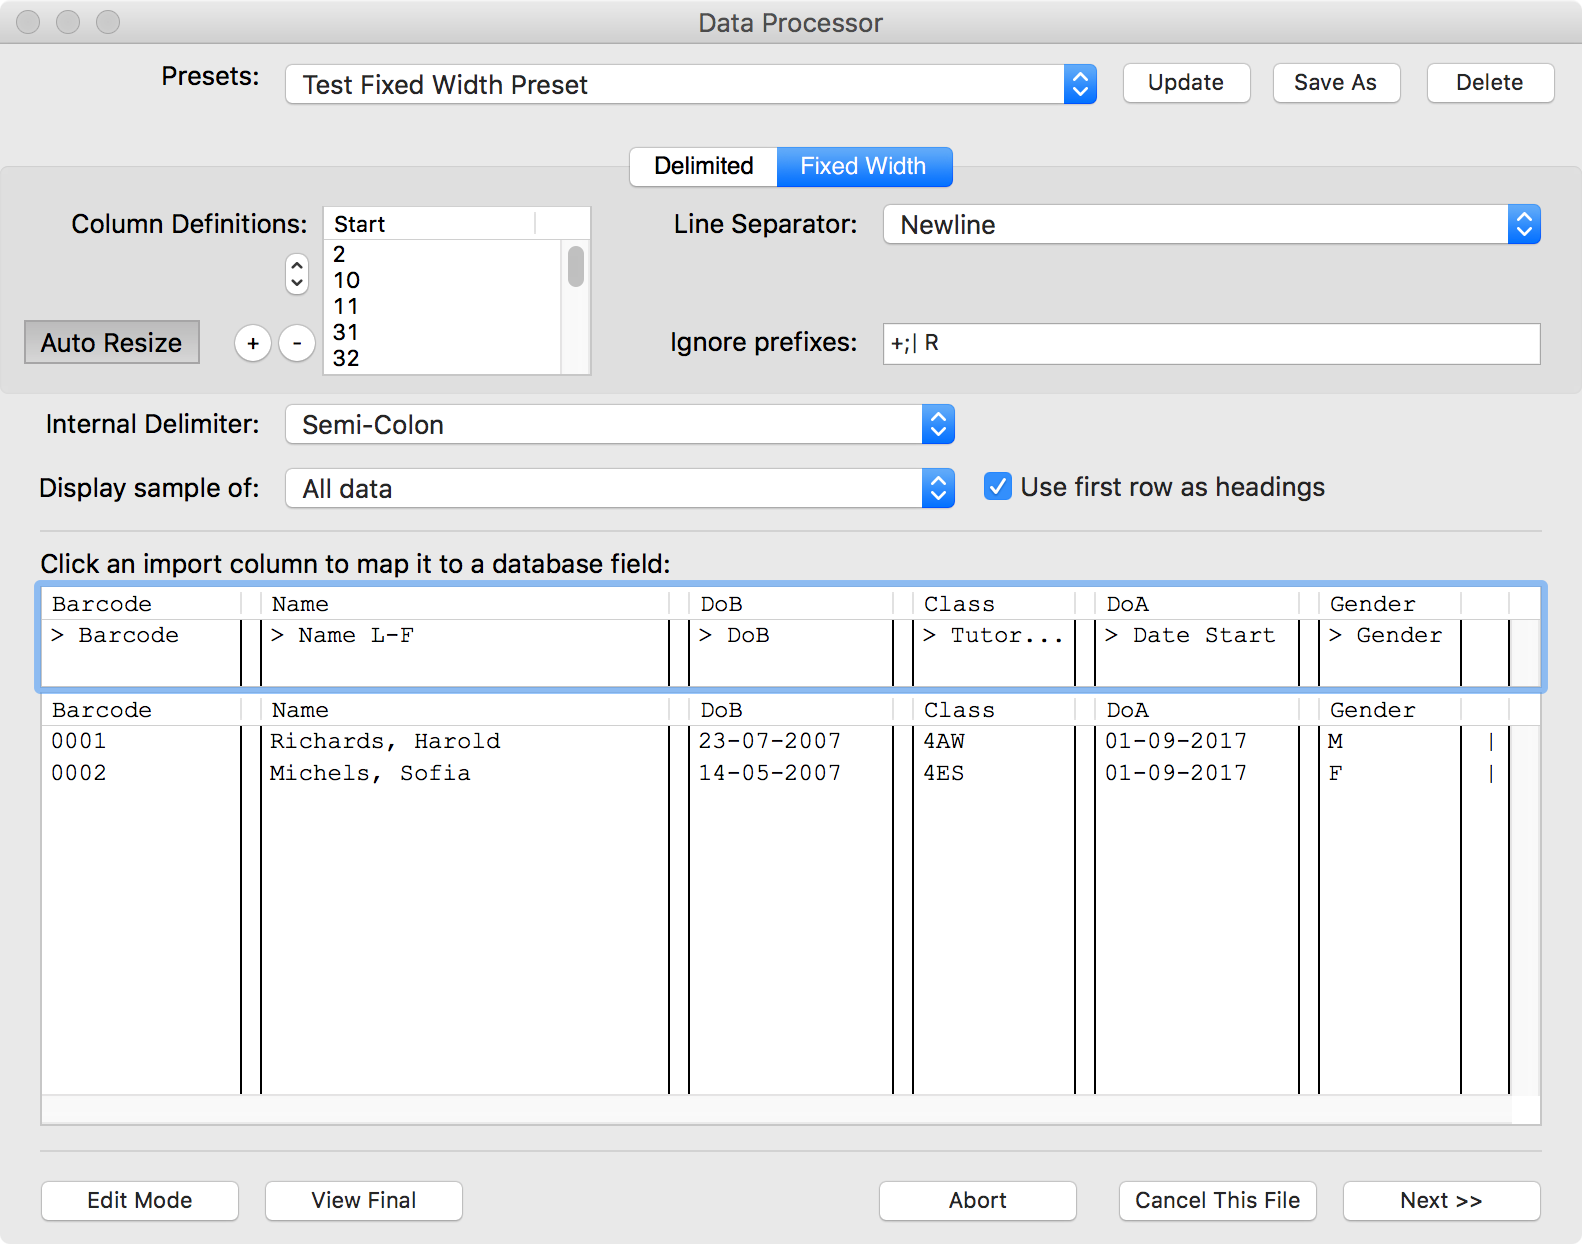Click the Class header in mapping table

pos(994,604)
